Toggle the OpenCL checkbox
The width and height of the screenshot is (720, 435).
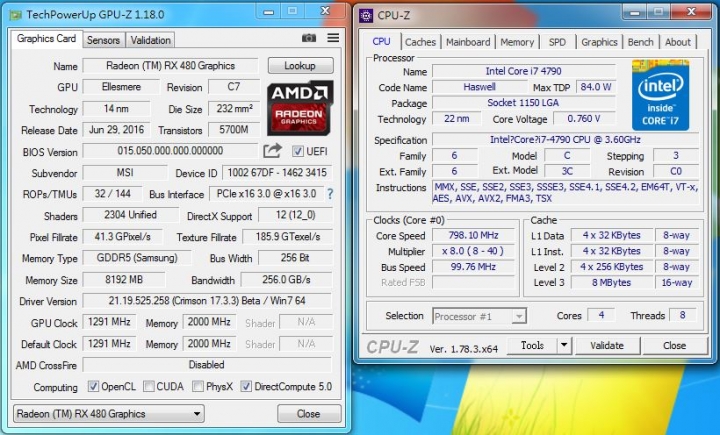click(x=93, y=386)
